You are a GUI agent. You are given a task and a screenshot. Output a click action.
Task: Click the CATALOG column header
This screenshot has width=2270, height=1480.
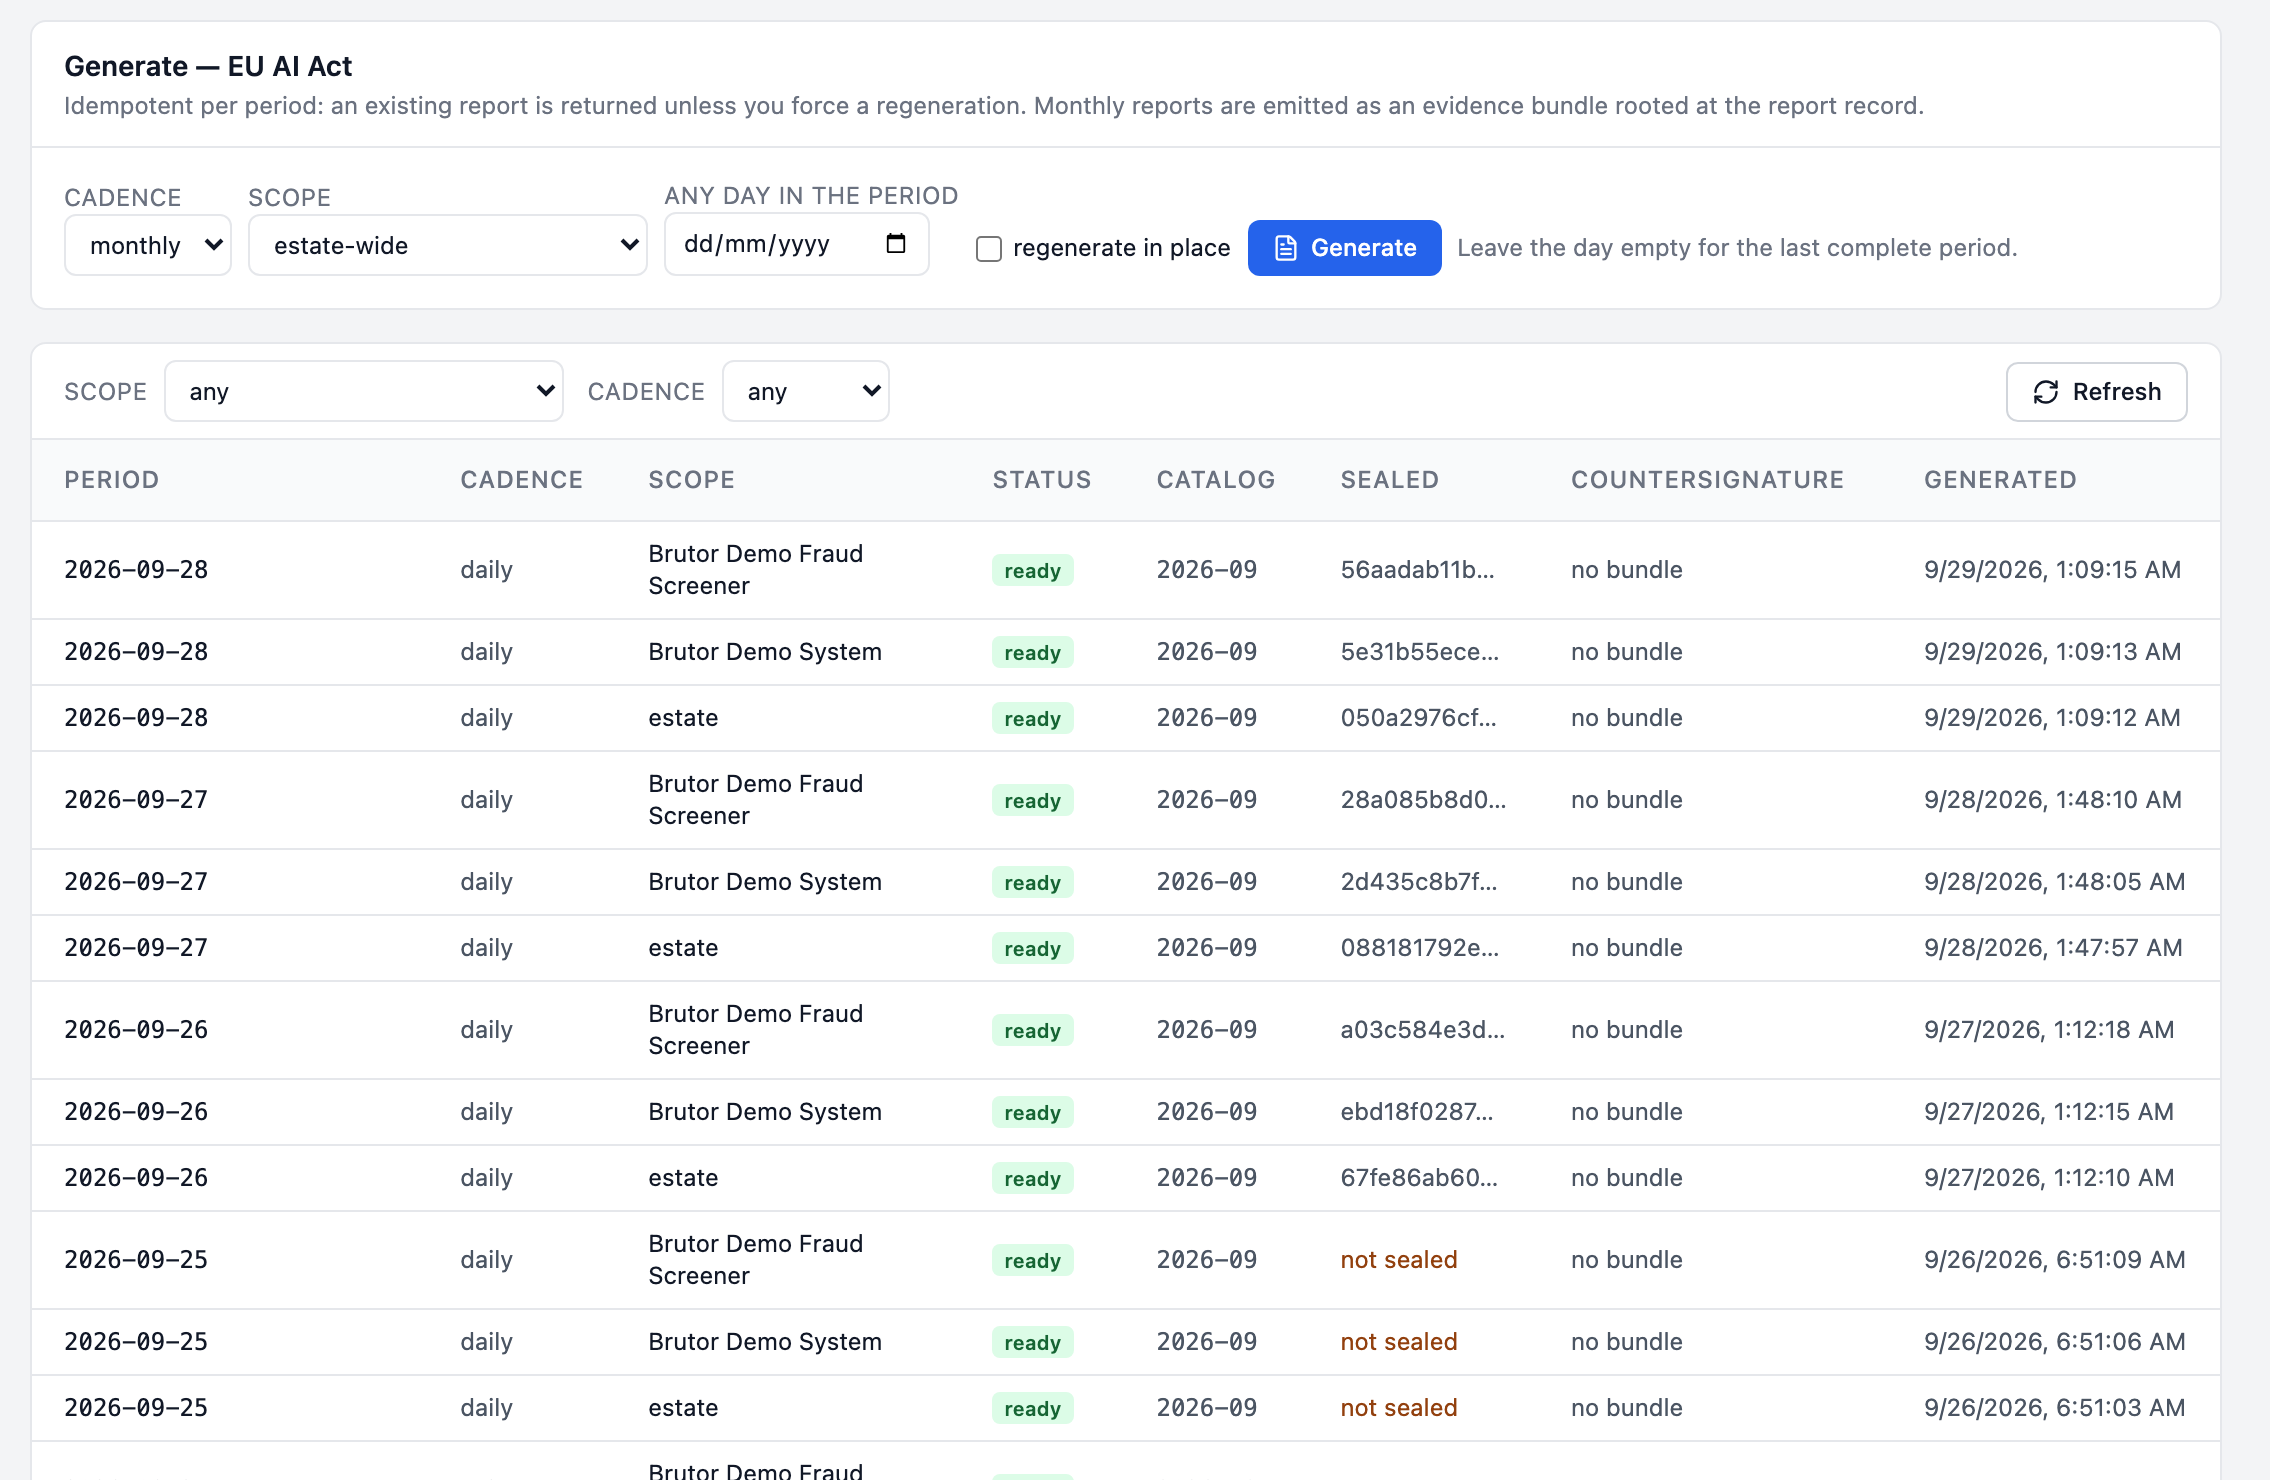[x=1216, y=480]
